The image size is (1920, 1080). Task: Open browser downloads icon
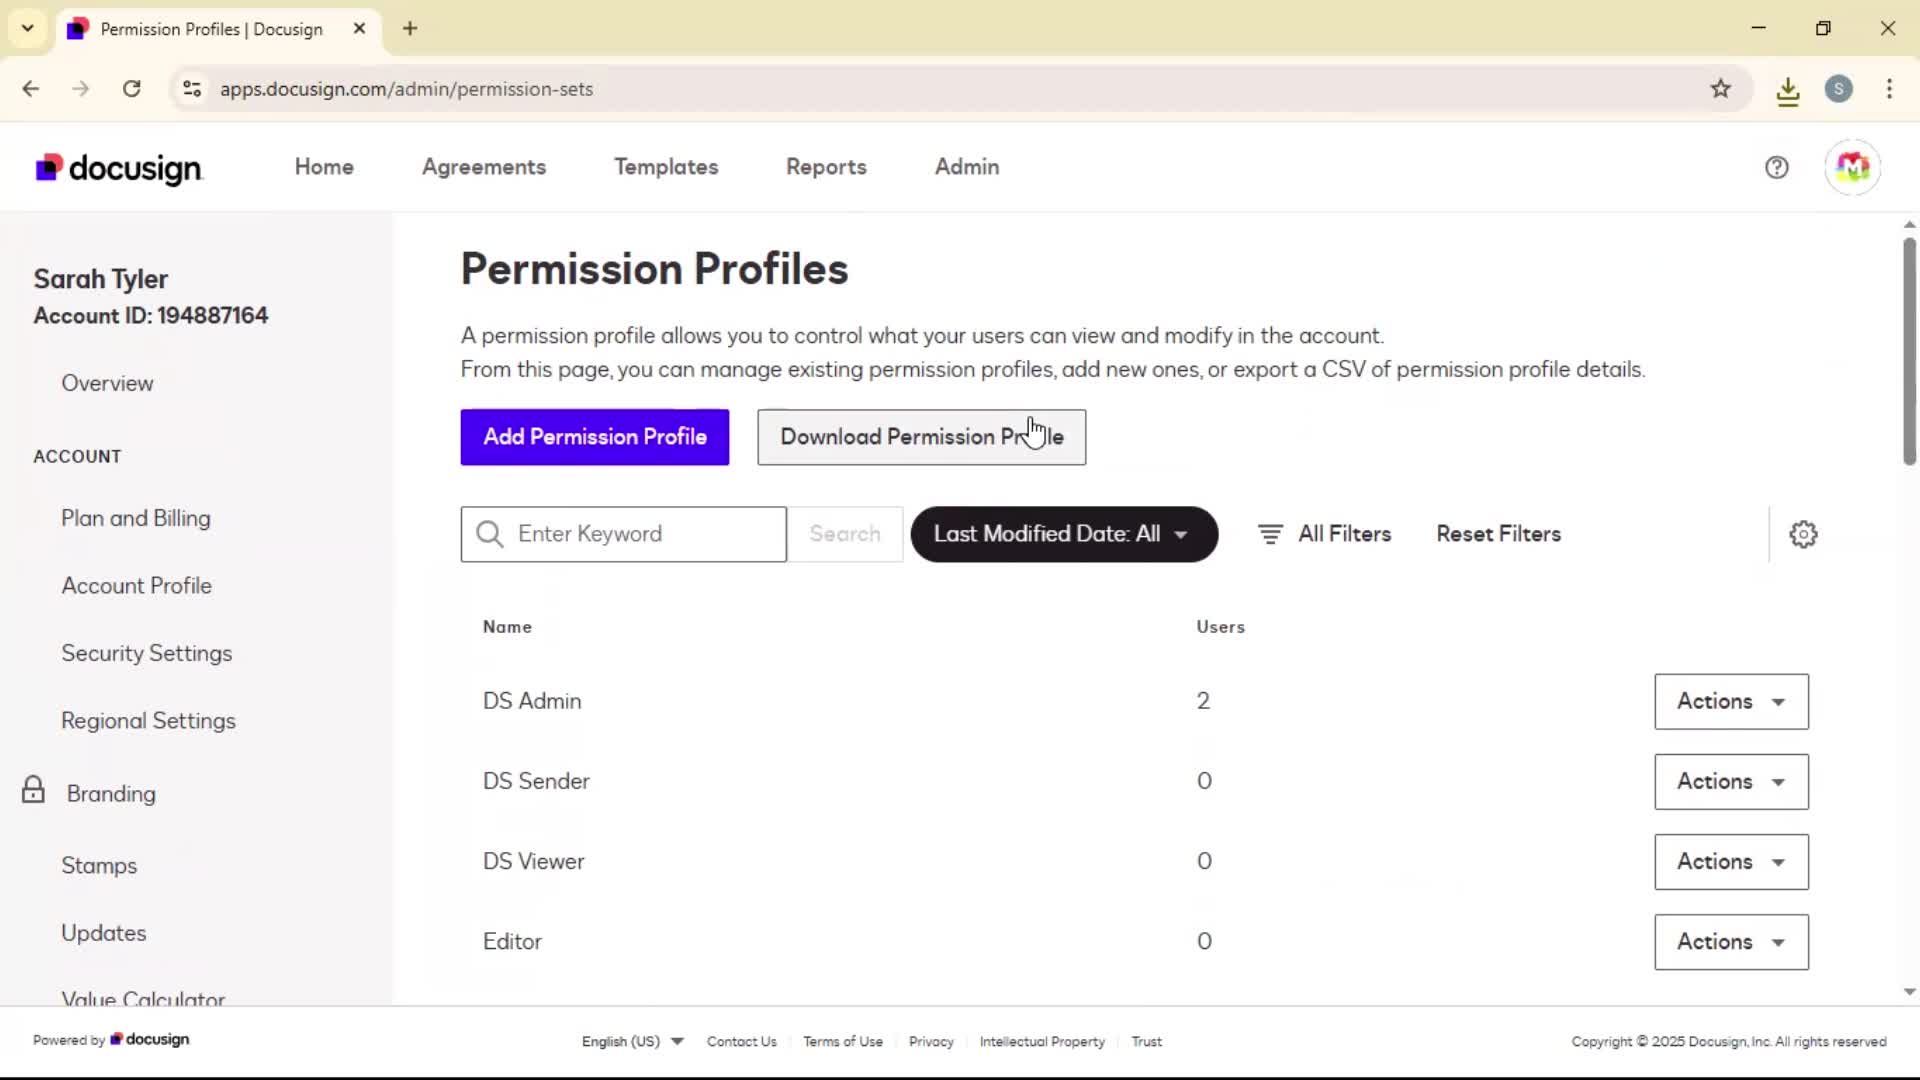(x=1788, y=91)
